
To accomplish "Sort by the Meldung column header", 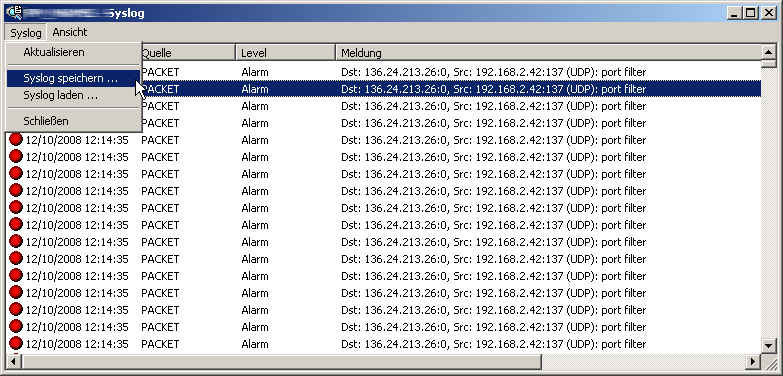I will coord(548,52).
